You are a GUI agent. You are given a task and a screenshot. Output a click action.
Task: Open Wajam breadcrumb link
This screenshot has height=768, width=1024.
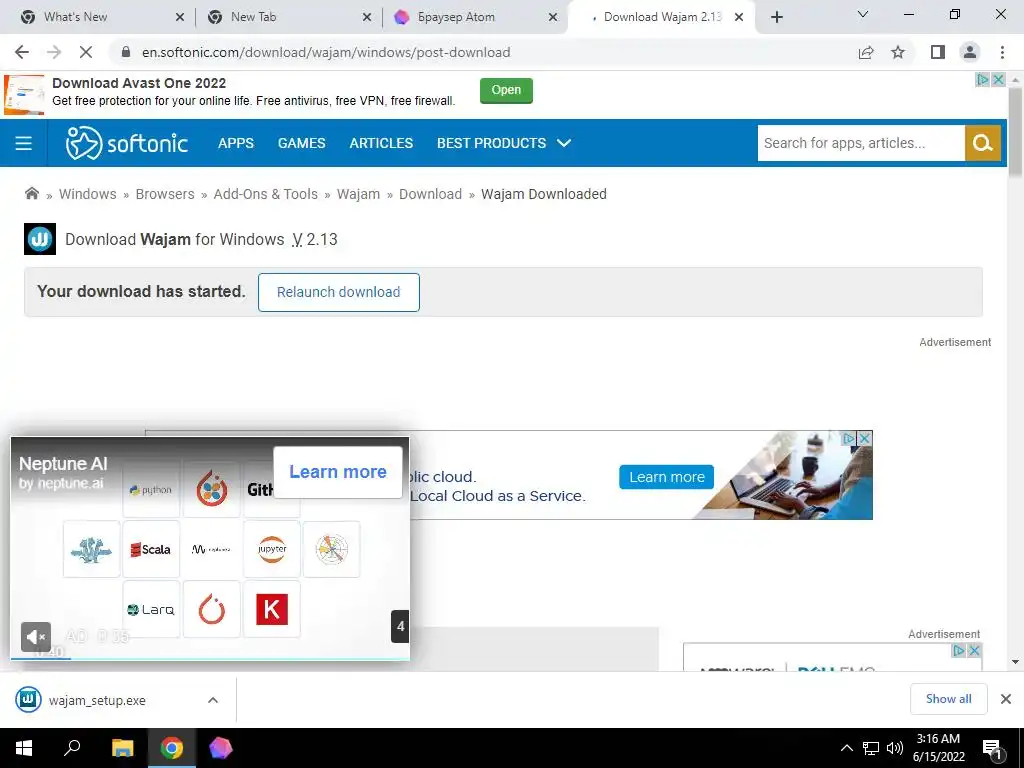[358, 194]
